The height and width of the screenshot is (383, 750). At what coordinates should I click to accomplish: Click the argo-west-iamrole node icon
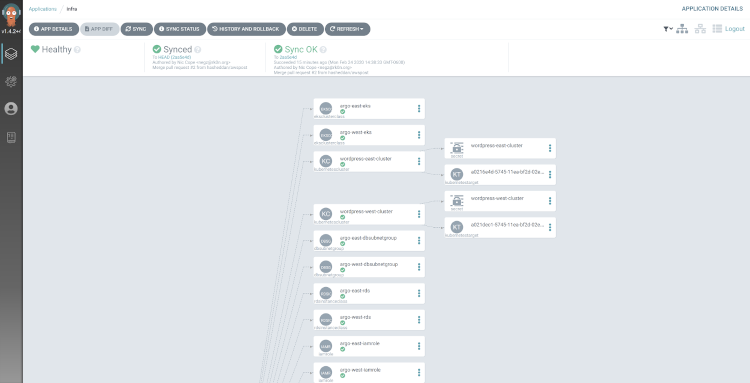tap(326, 372)
